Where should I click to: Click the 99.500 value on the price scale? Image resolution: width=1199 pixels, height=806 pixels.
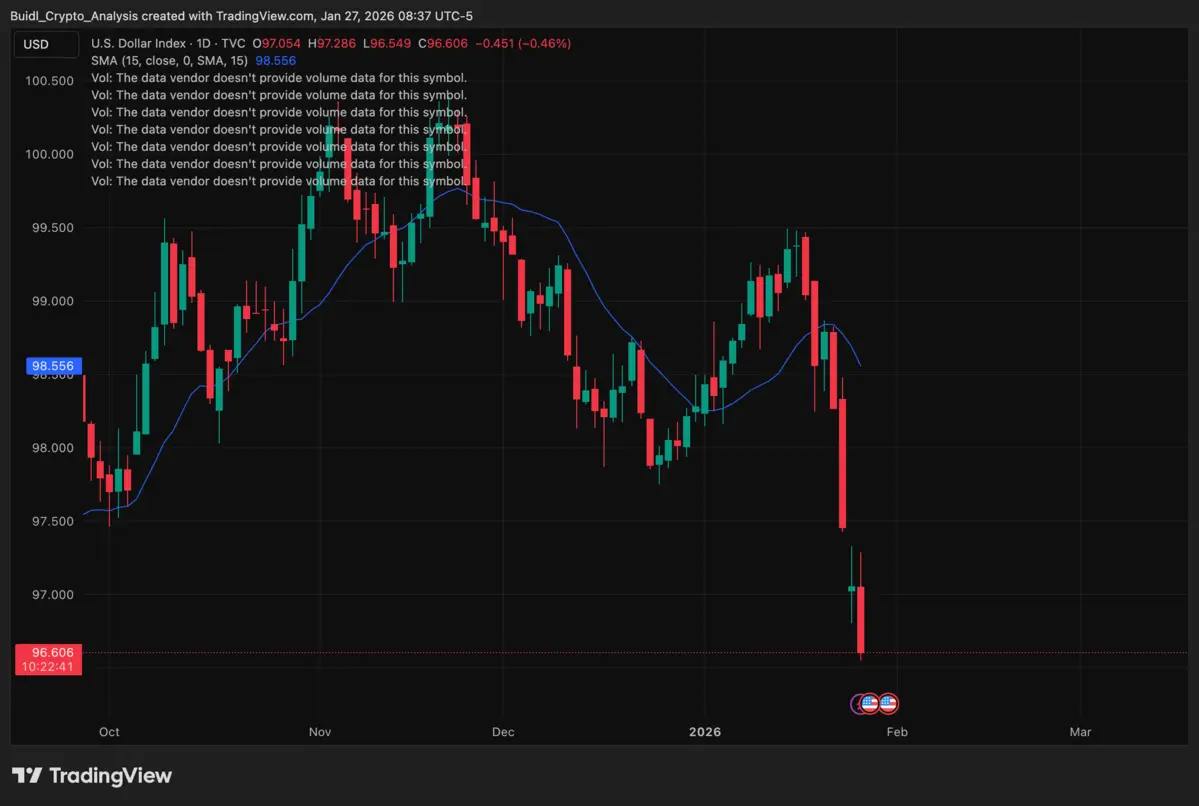[x=51, y=227]
